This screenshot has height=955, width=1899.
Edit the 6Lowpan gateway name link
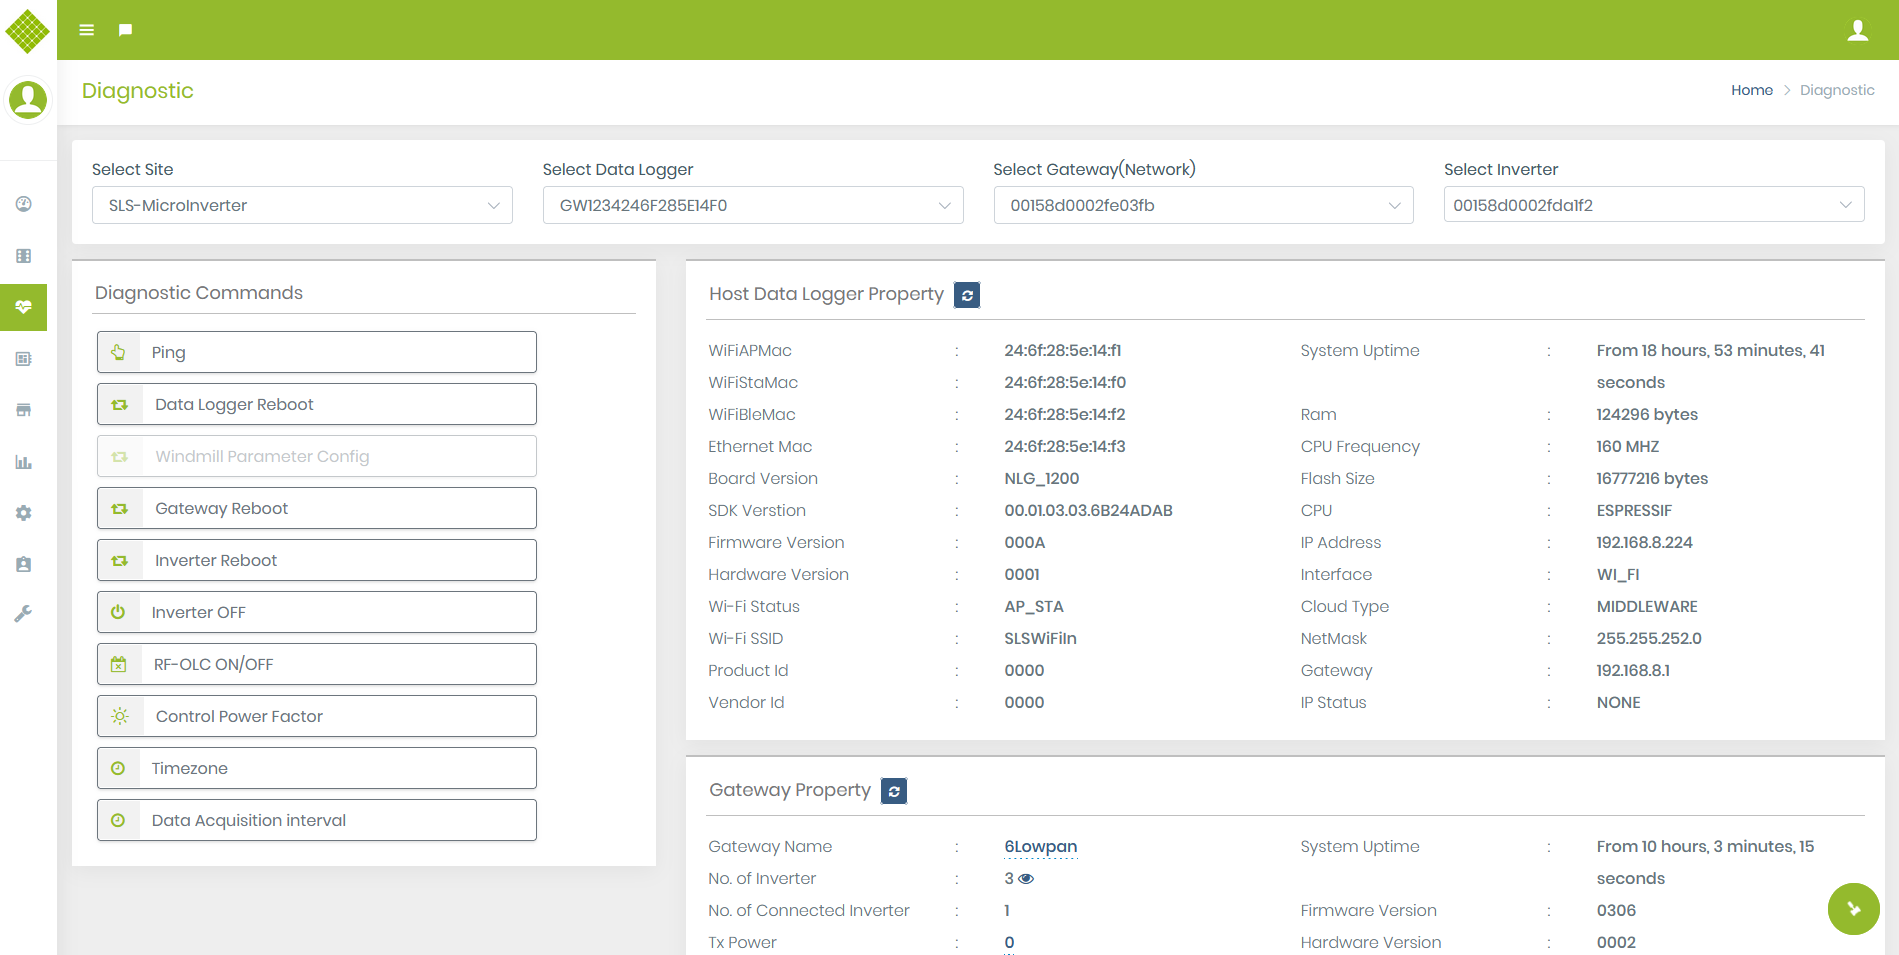tap(1040, 847)
